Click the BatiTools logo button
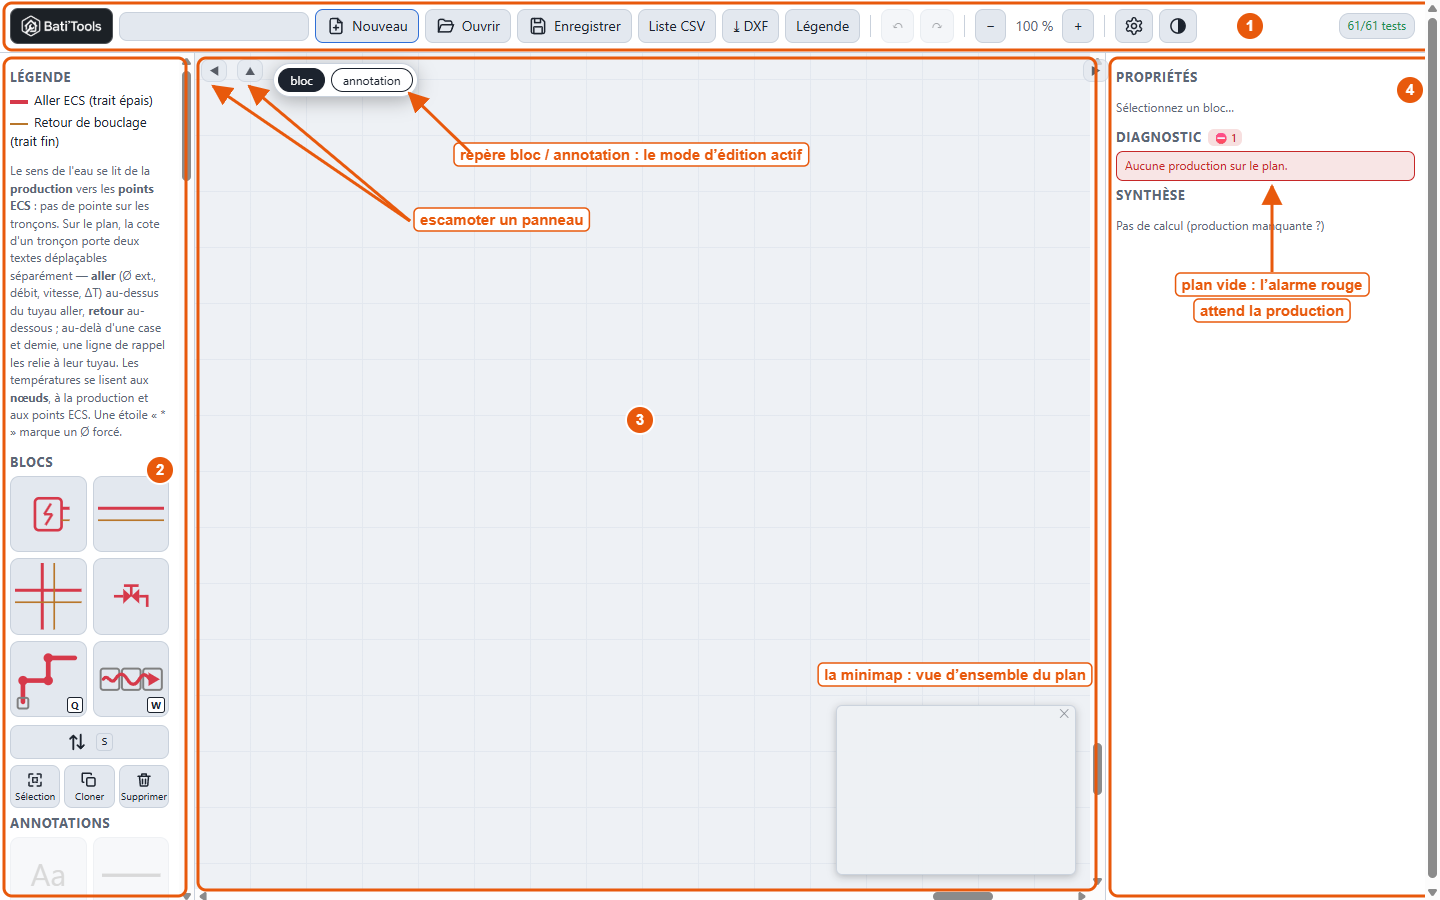Image resolution: width=1440 pixels, height=900 pixels. [61, 26]
